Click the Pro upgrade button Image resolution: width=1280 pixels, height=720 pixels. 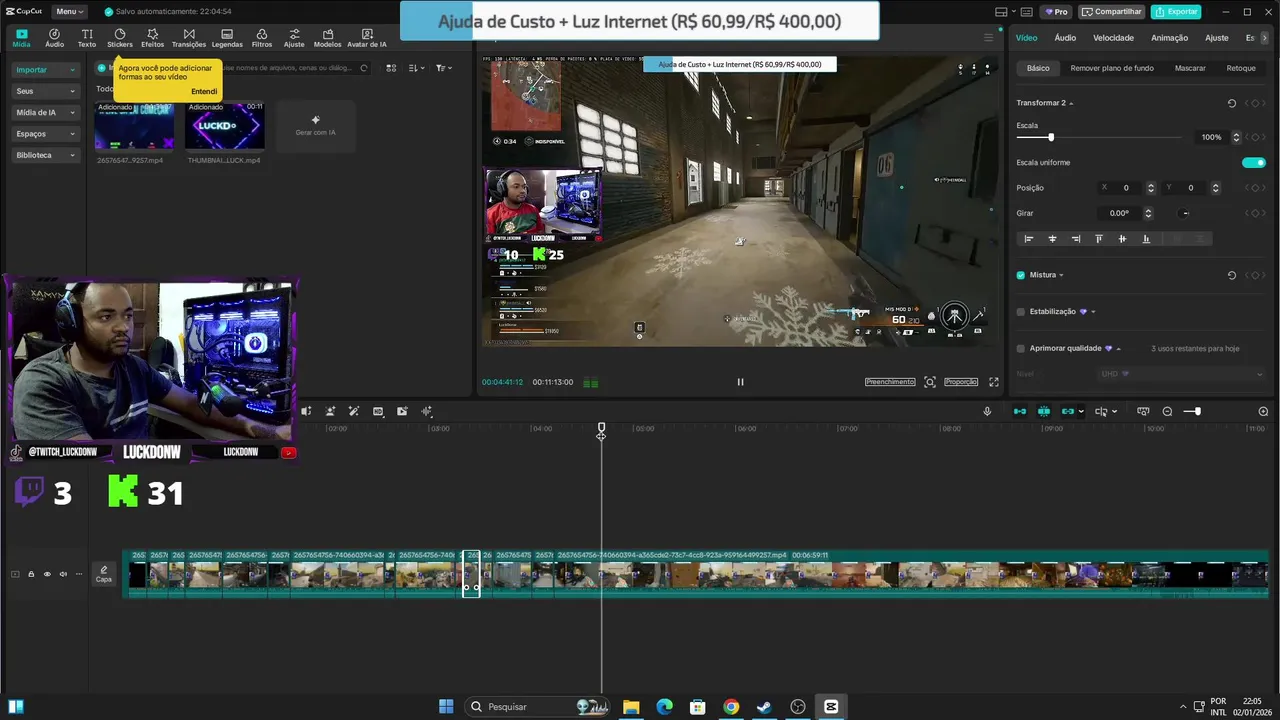click(x=1056, y=12)
